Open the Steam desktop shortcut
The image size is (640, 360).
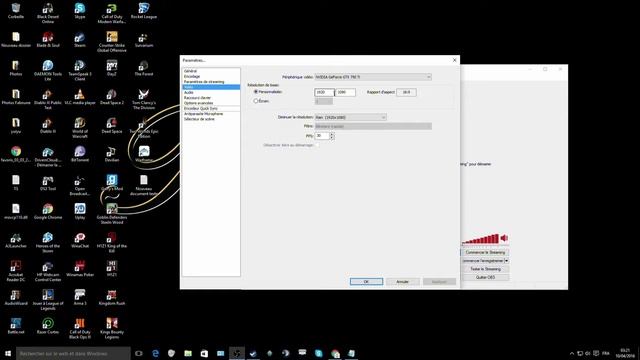pos(80,40)
